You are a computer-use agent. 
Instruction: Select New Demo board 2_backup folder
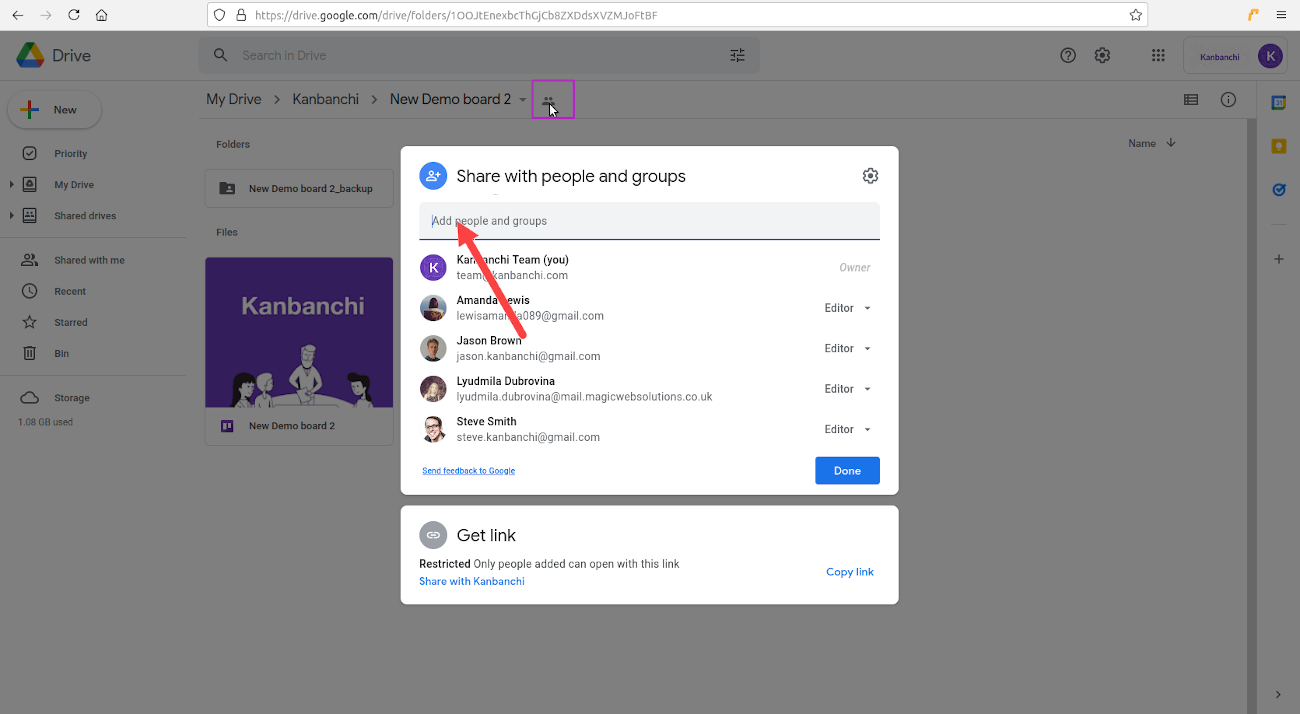click(299, 188)
